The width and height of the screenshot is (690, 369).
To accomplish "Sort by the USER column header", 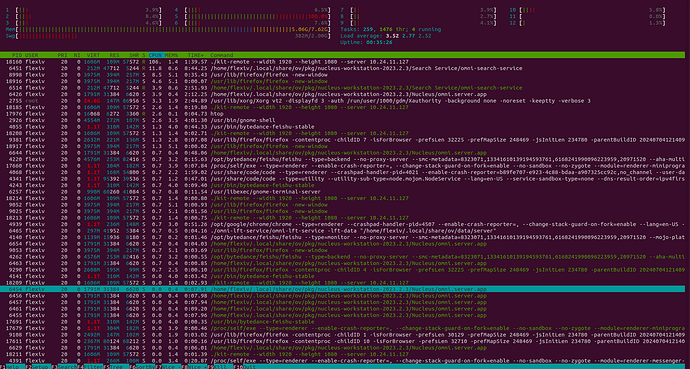I will pos(31,55).
